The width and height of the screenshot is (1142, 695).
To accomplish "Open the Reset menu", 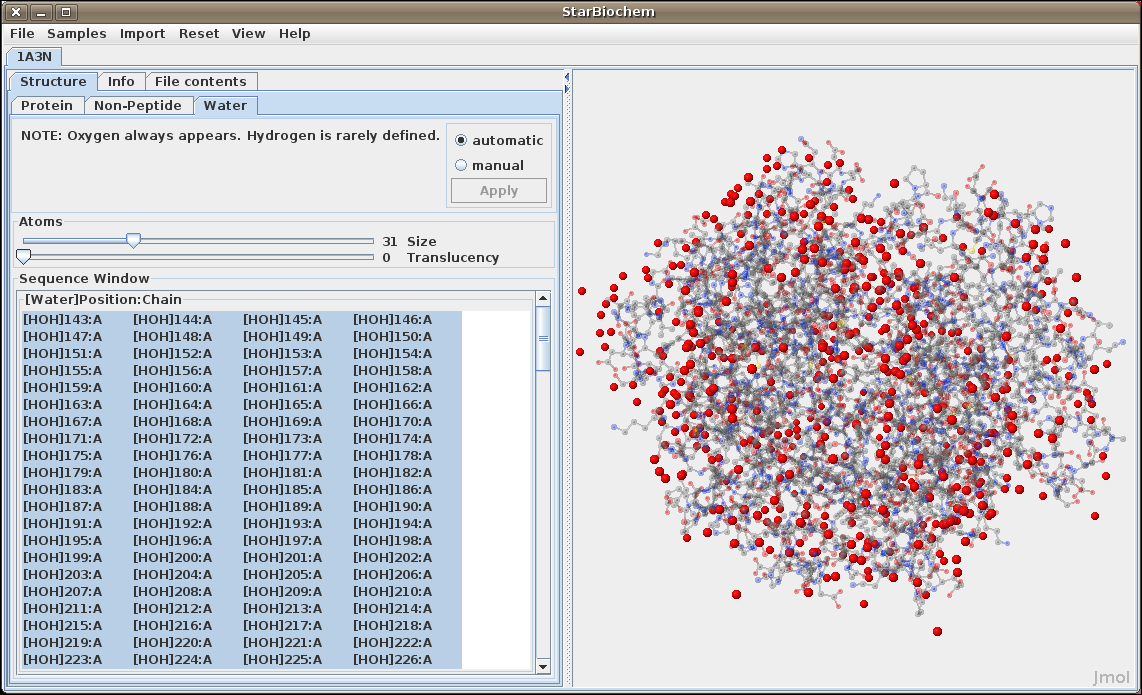I will (199, 34).
